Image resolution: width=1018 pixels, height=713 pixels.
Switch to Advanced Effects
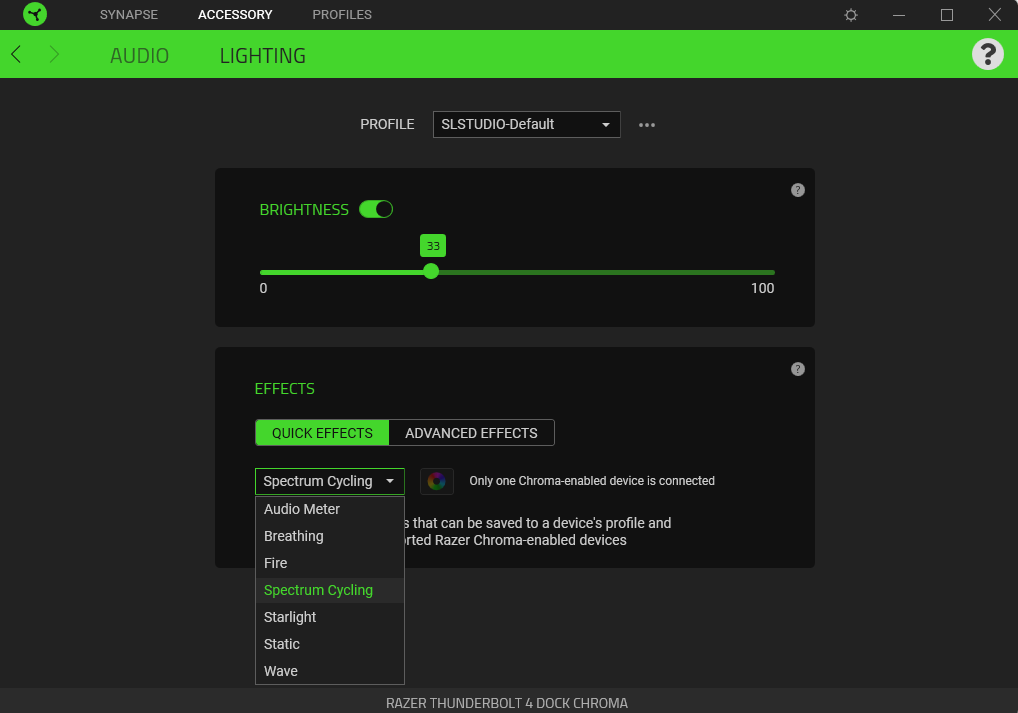coord(471,433)
